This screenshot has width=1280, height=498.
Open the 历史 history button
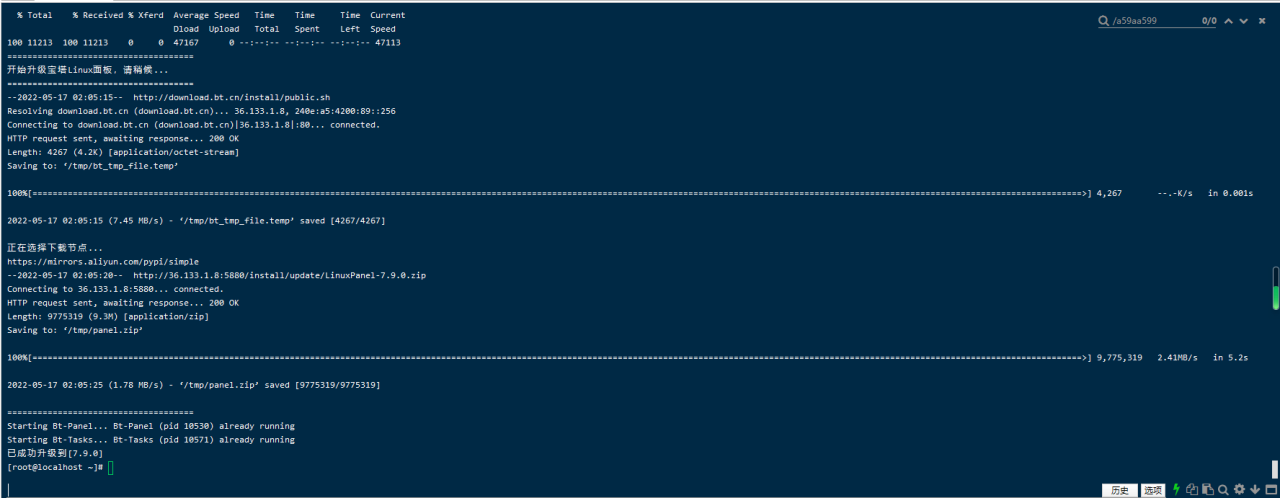pyautogui.click(x=1118, y=490)
